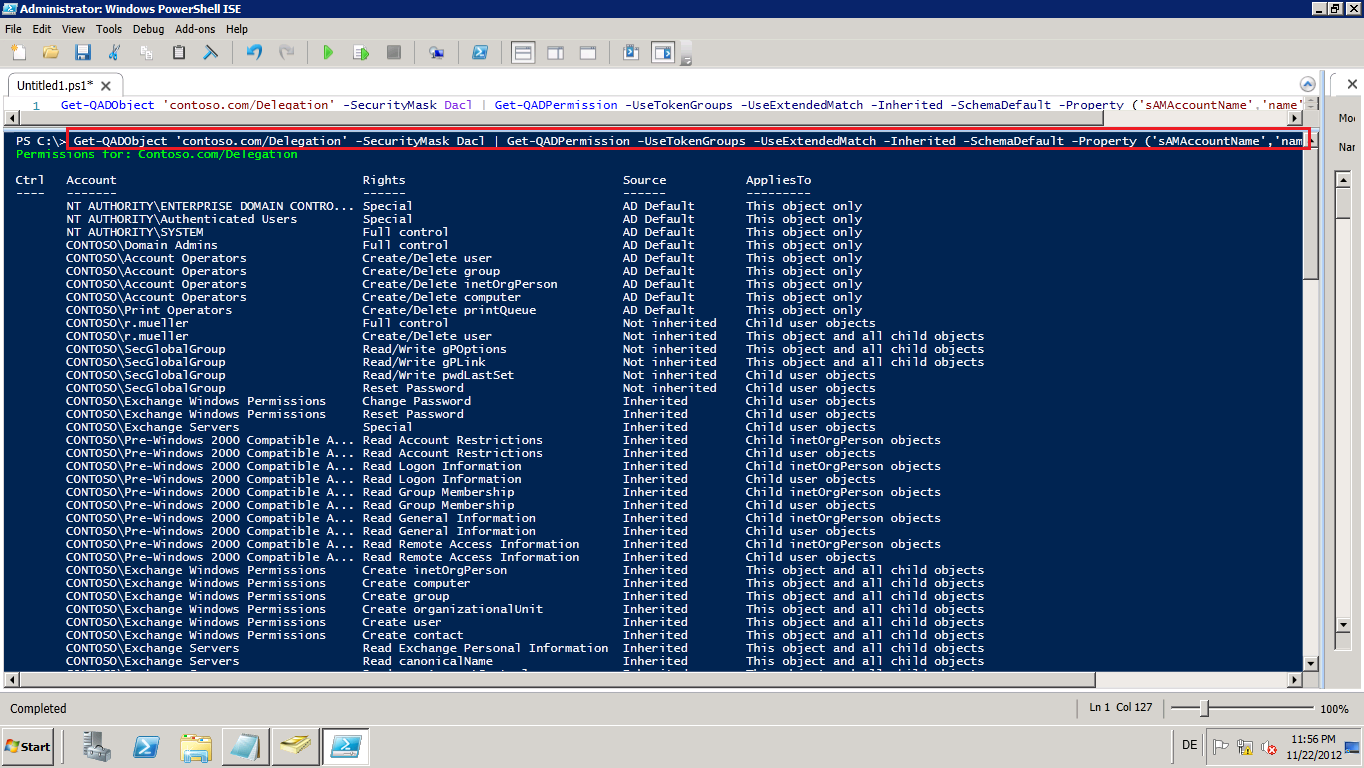Click the Show desktop button
Screen dimensions: 1364x768
coord(1354,746)
